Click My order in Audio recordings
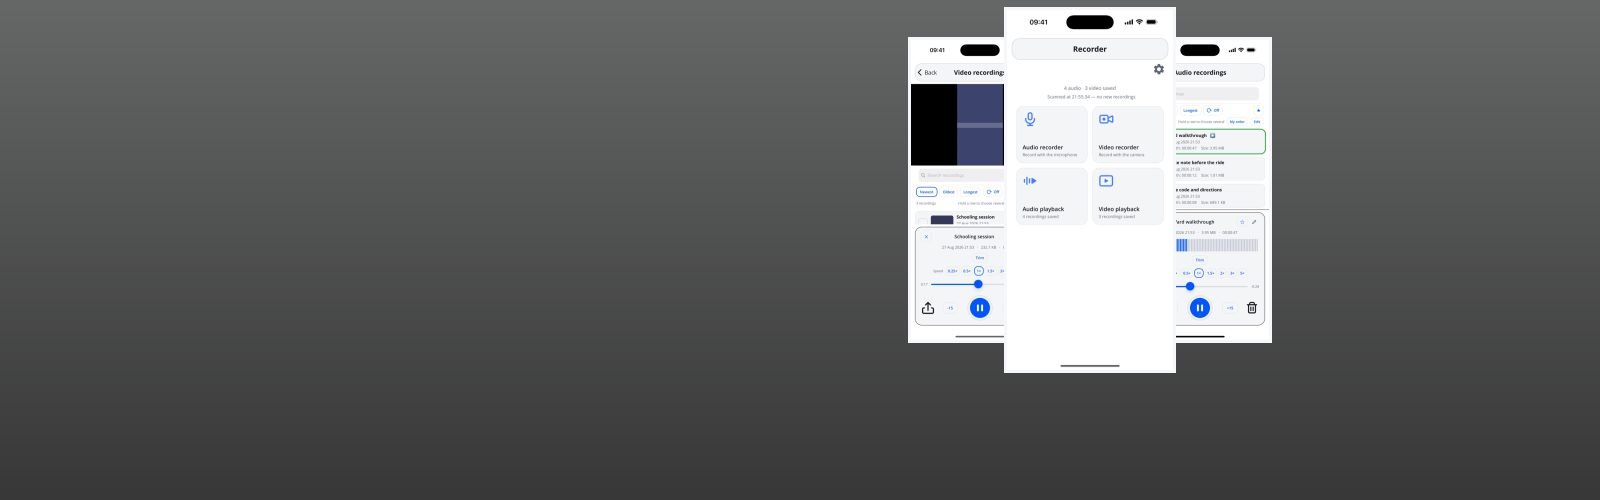Viewport: 1600px width, 500px height. pos(1237,122)
